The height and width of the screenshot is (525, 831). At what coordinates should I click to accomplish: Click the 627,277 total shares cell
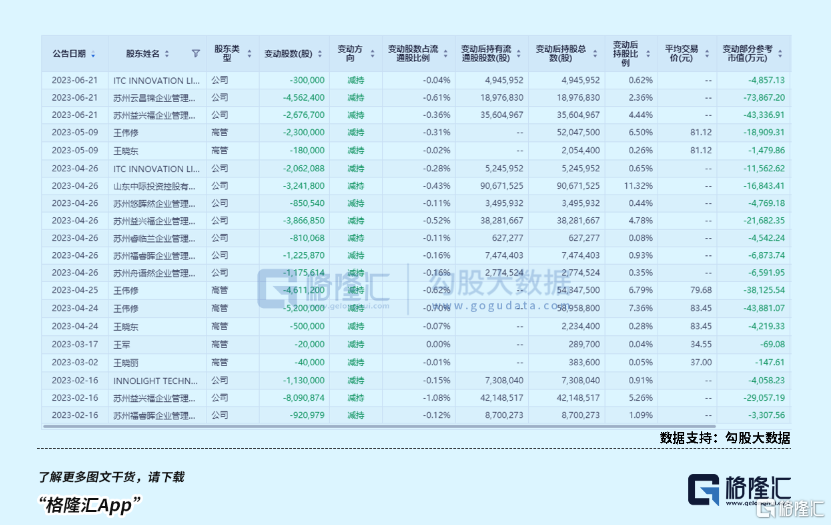(584, 238)
